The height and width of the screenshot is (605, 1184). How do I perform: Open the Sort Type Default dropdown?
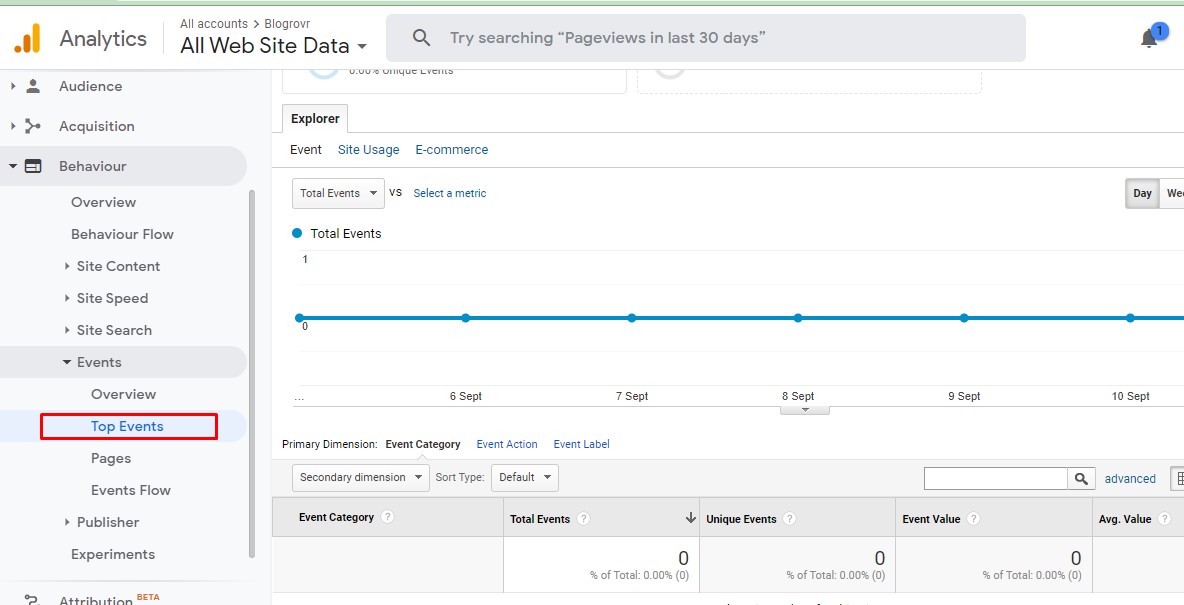525,477
